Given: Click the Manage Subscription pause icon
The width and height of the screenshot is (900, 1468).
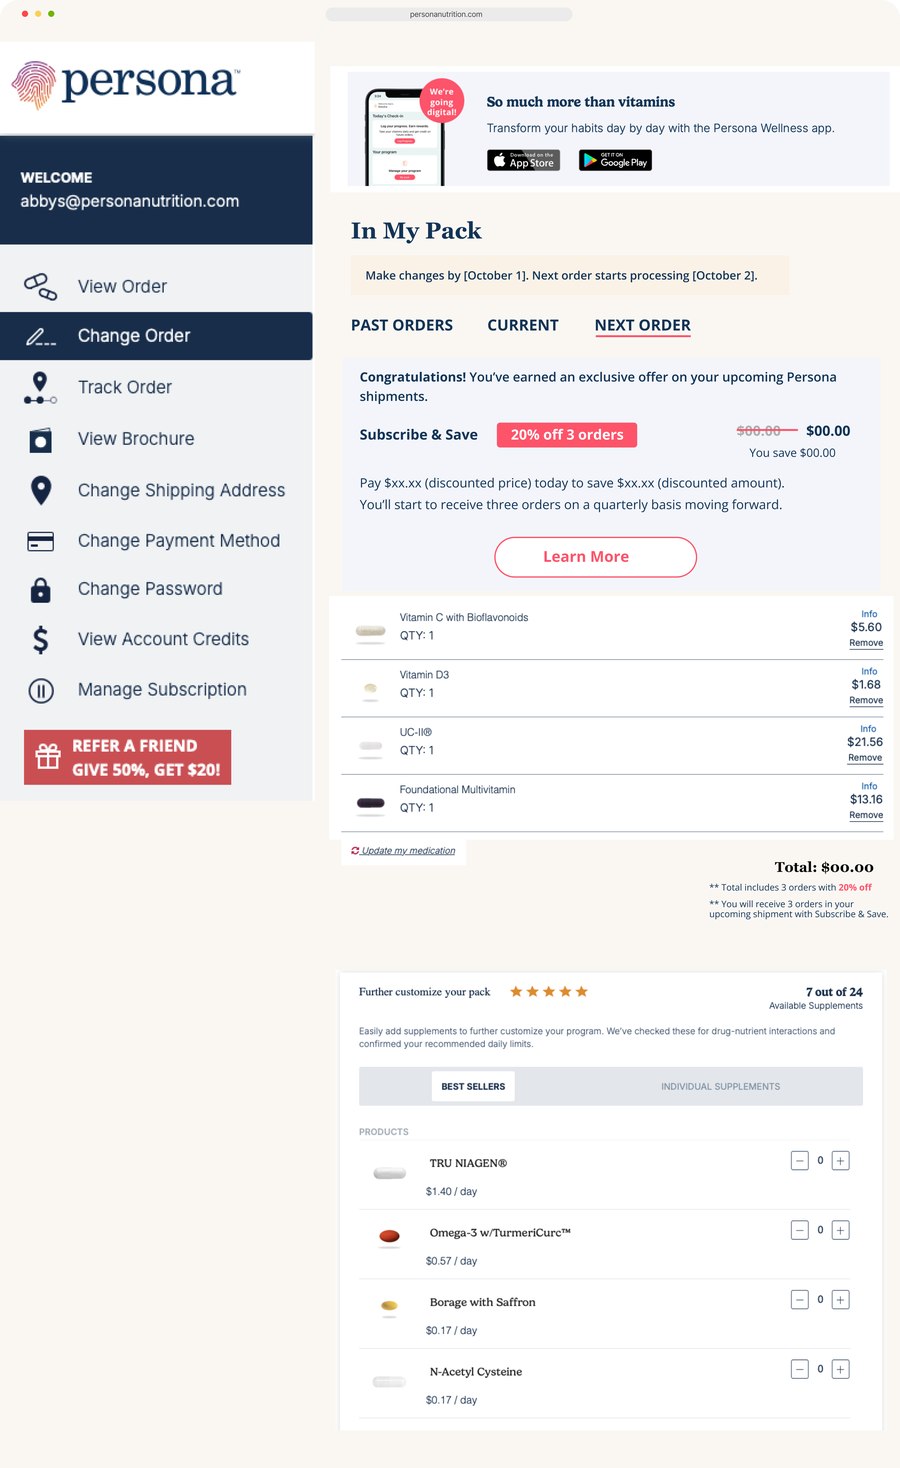Looking at the screenshot, I should pyautogui.click(x=41, y=690).
